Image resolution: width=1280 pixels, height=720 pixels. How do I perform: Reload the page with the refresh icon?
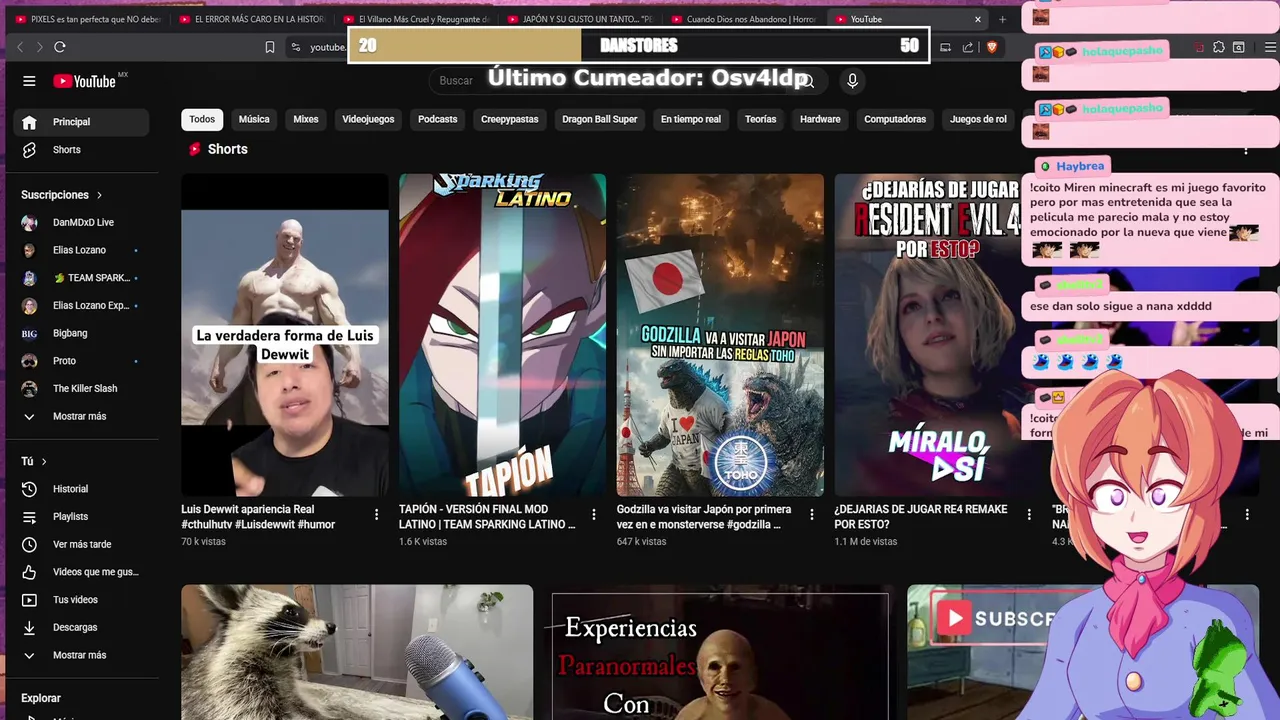click(60, 47)
